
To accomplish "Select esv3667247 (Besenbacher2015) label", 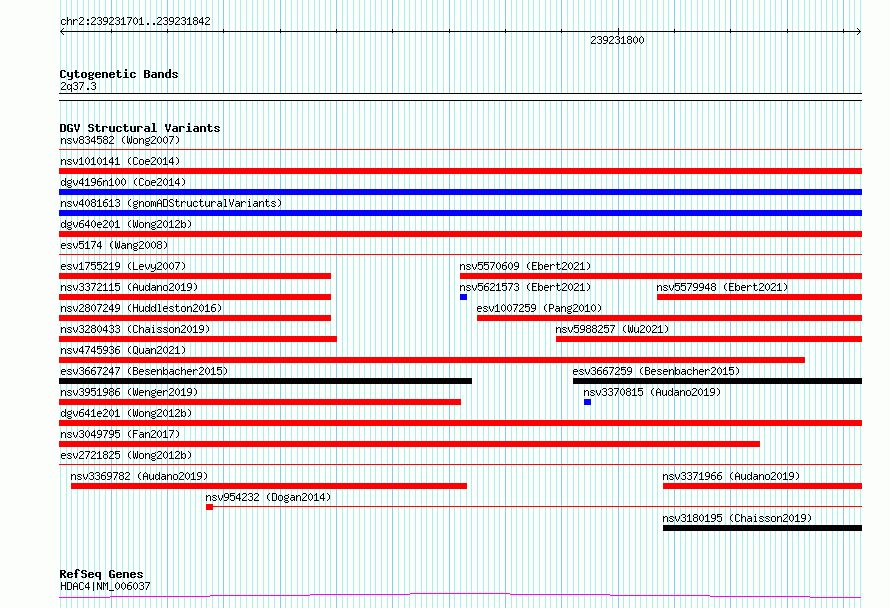I will (x=144, y=371).
